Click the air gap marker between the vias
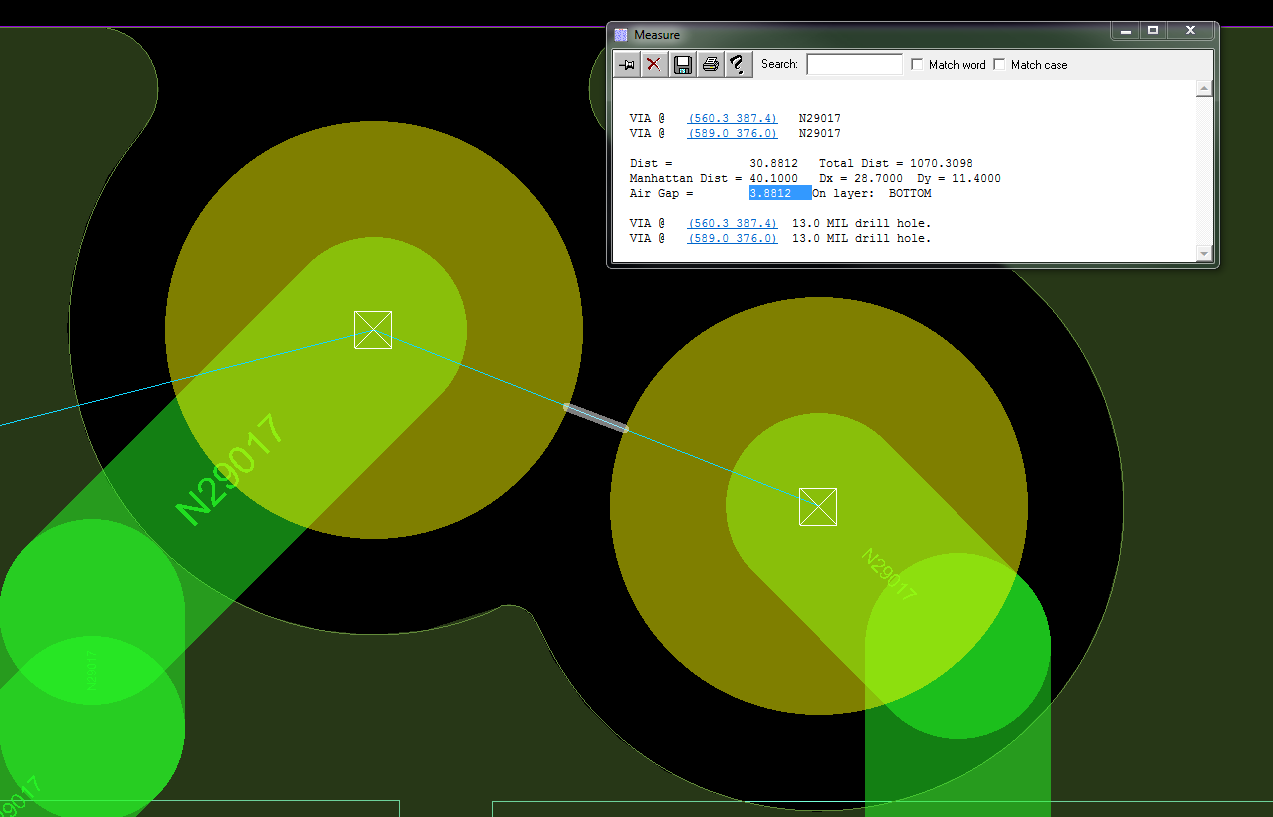1273x817 pixels. click(596, 418)
